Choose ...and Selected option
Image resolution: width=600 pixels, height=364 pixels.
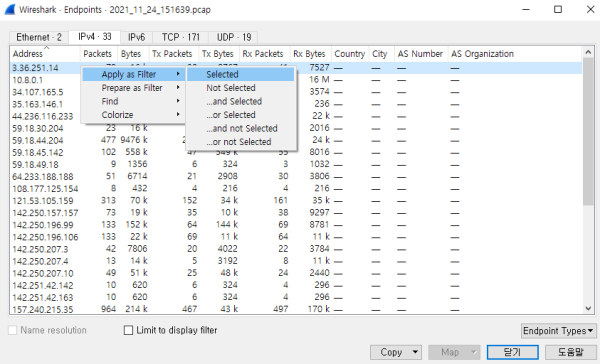coord(241,101)
